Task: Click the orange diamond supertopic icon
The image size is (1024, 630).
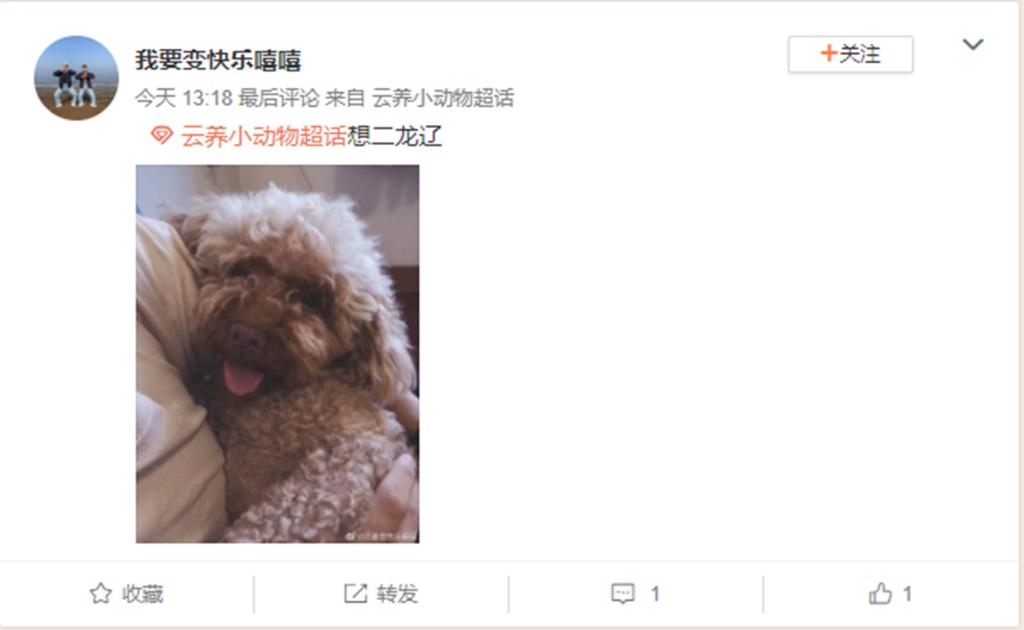Action: pos(161,136)
